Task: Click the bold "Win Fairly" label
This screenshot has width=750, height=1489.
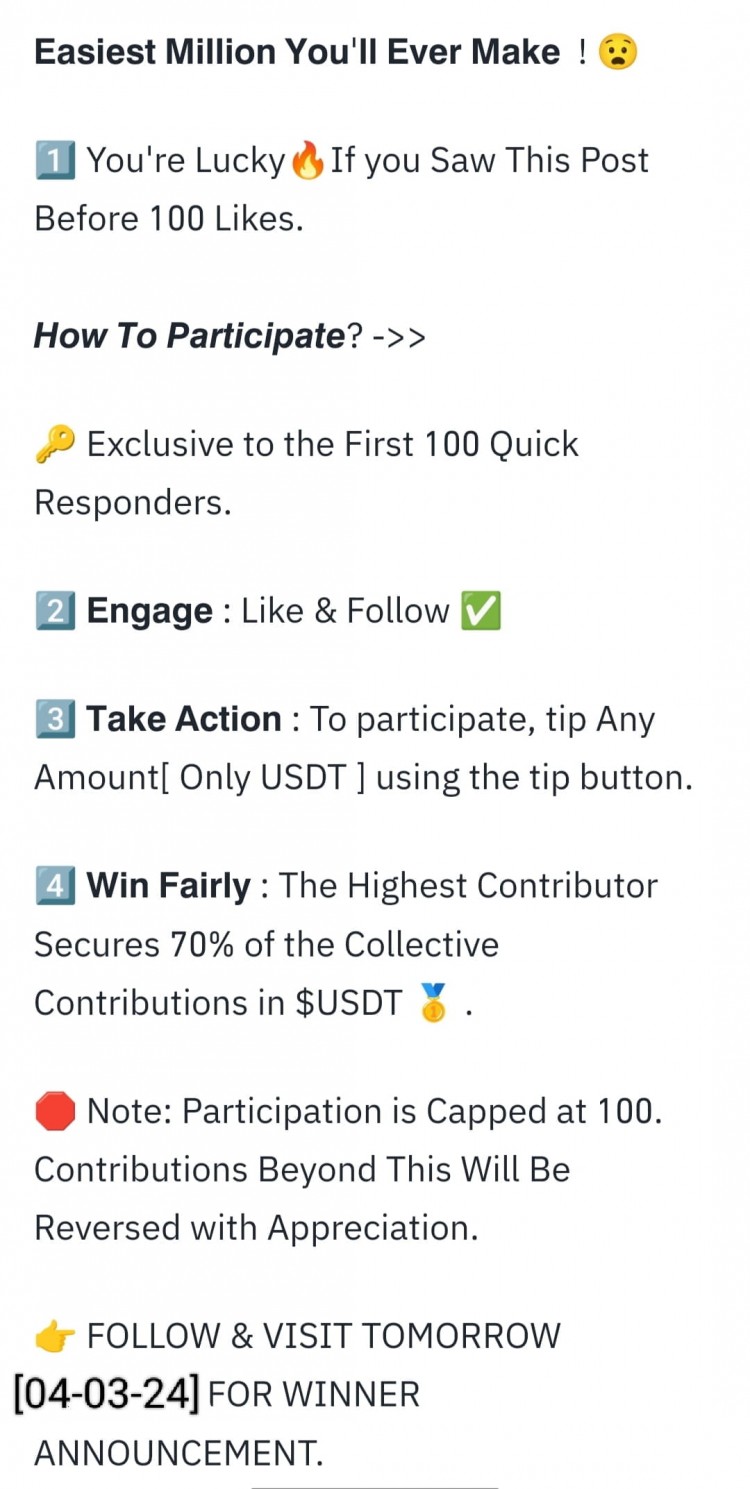Action: click(169, 886)
